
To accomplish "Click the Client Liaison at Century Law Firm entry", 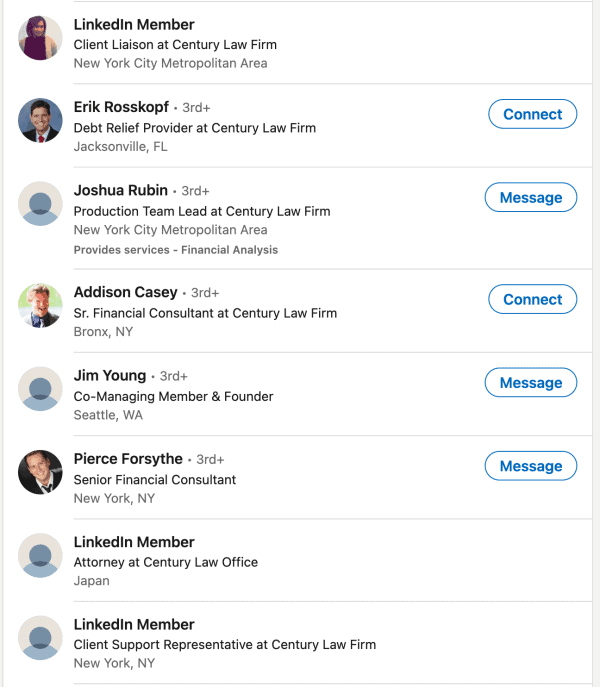I will pos(175,44).
